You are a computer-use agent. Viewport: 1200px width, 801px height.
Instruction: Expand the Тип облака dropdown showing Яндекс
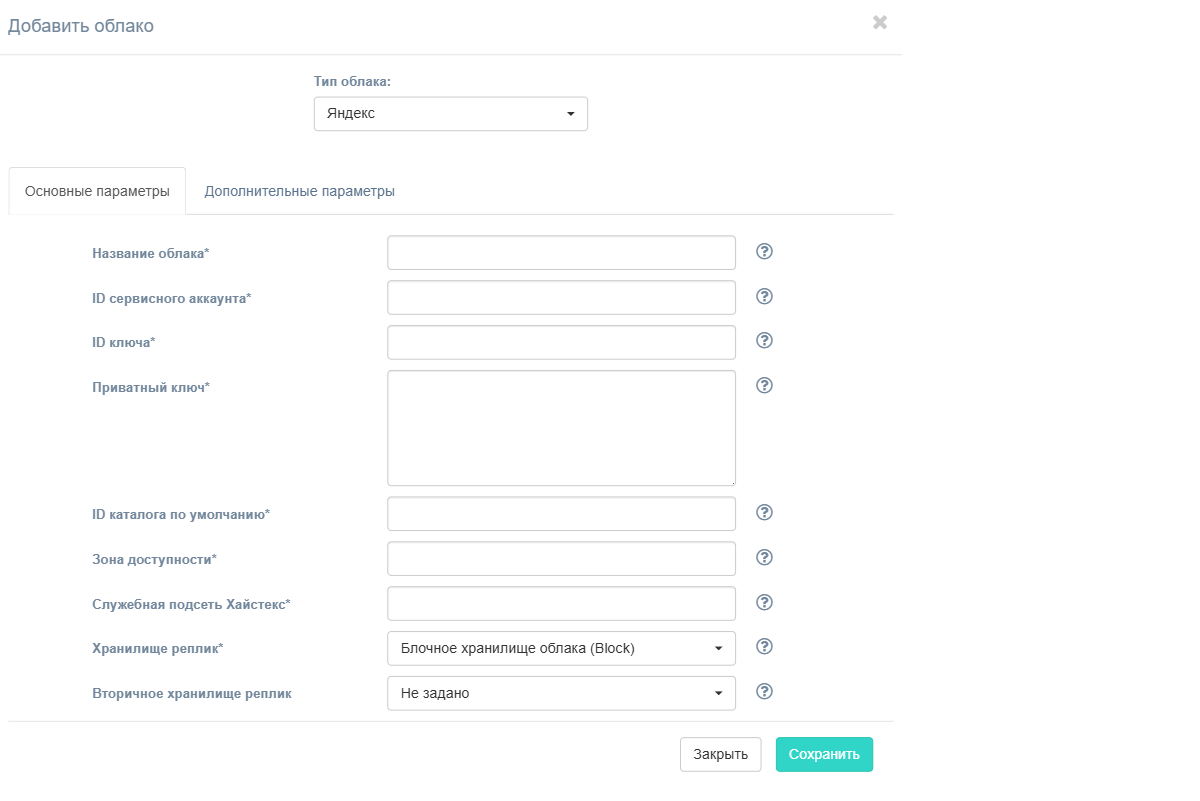(451, 114)
